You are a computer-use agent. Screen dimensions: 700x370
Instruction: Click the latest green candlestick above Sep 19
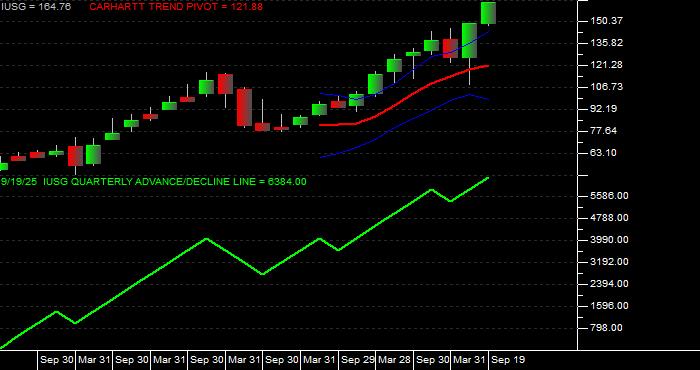pos(488,13)
